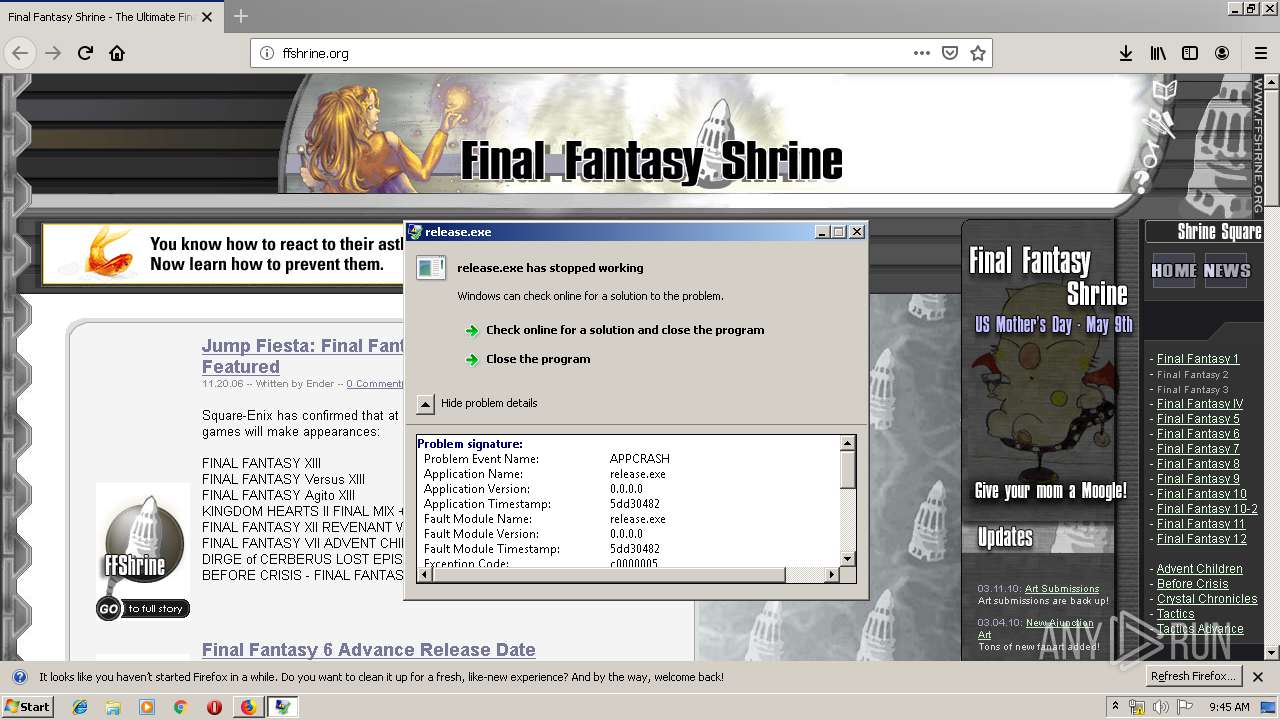Viewport: 1280px width, 720px height.
Task: Click the Refresh Firefox button
Action: click(1193, 677)
